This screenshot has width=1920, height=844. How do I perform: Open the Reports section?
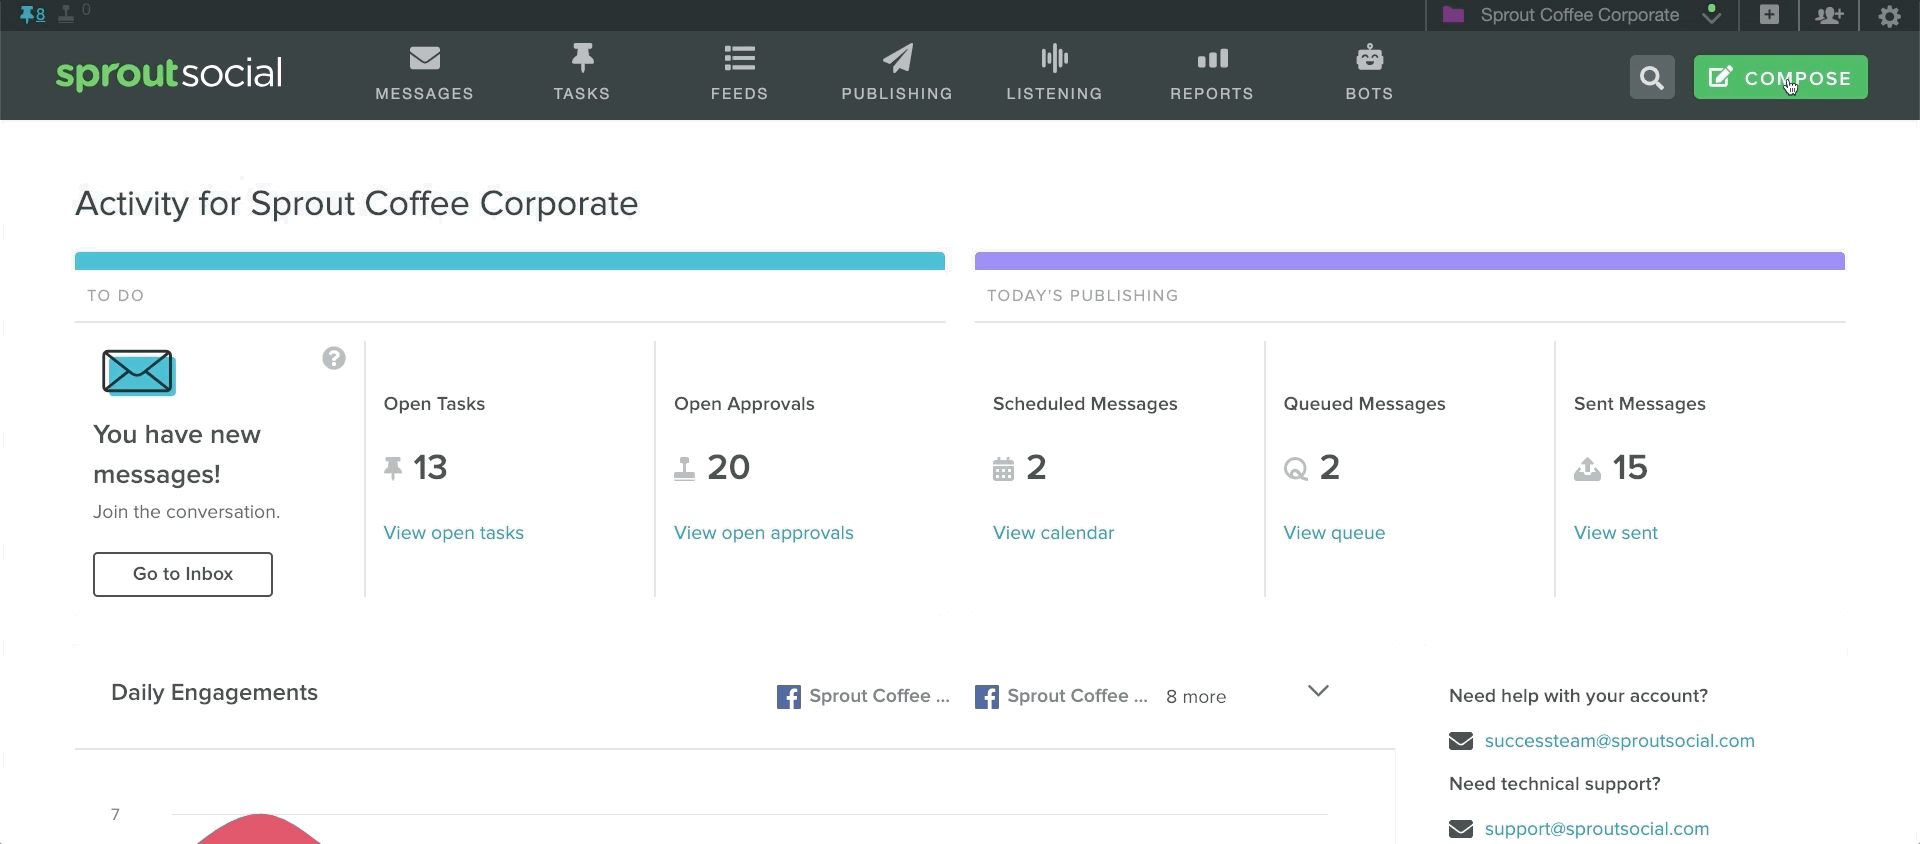1212,74
